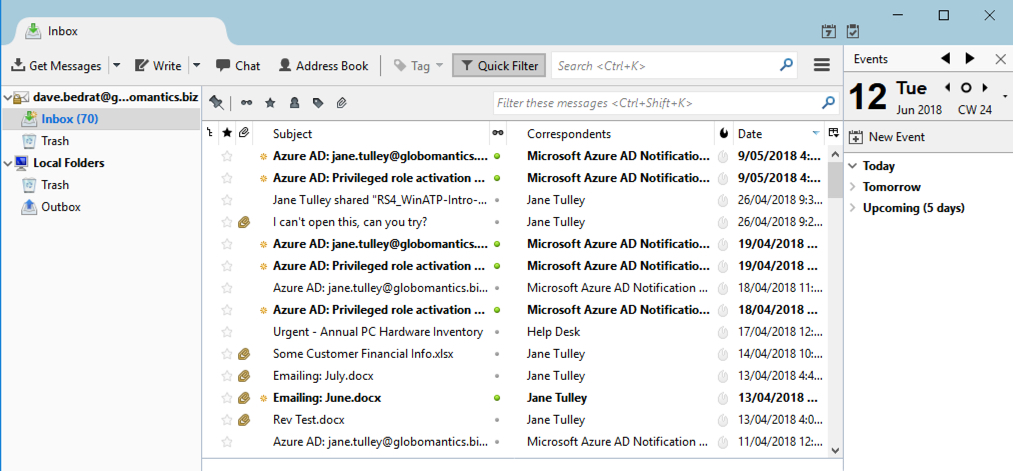Collapse dave.bedrat account tree

pos(7,98)
